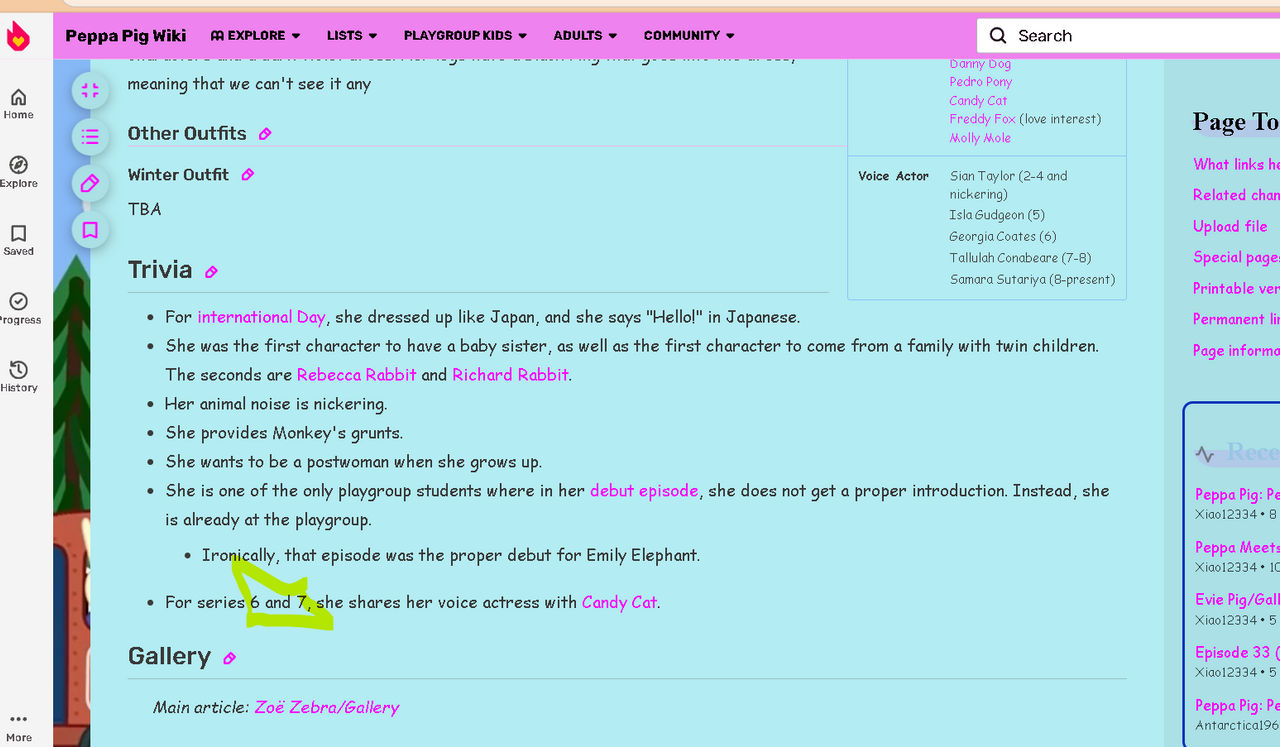Open Molly Mole in the infobox
The image size is (1280, 747).
click(980, 138)
